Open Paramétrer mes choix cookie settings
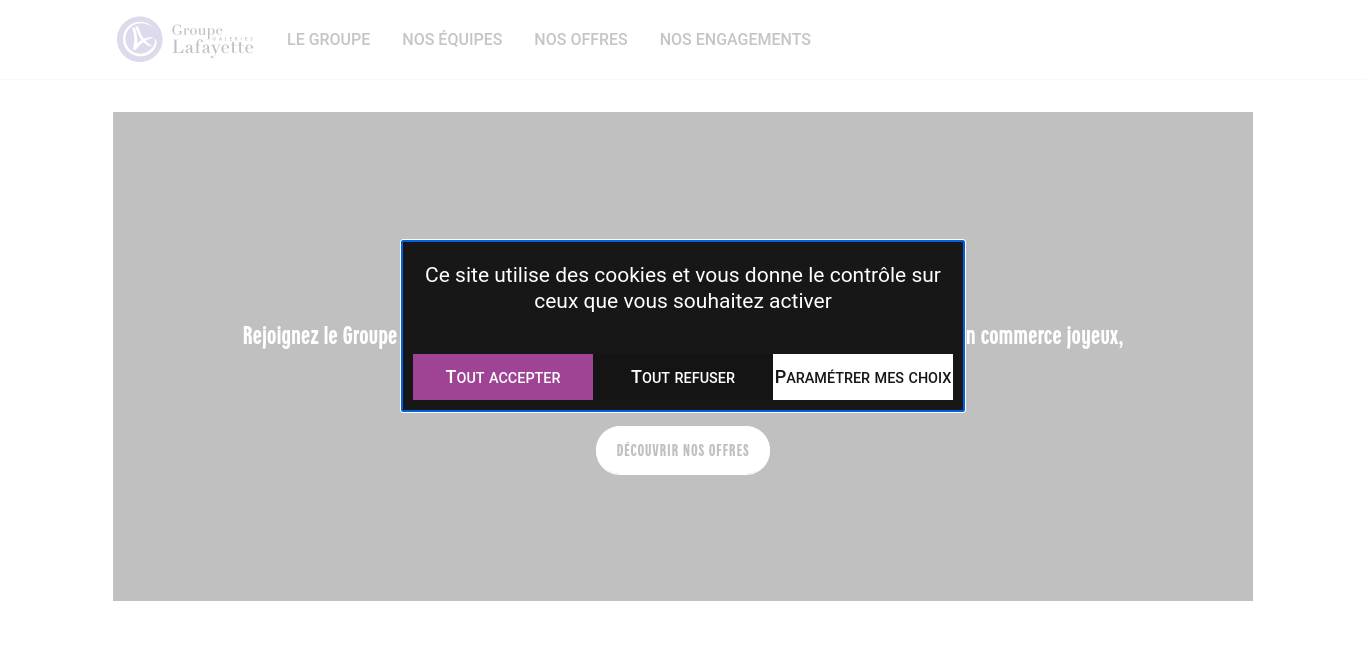 [863, 377]
